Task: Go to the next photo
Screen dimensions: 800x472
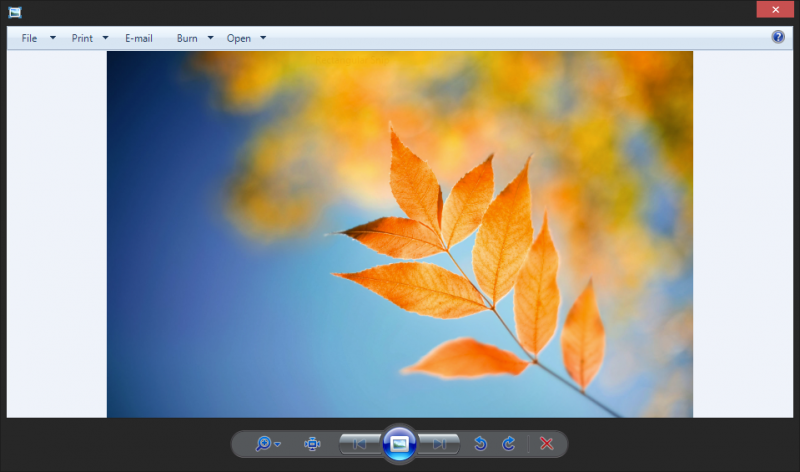Action: [439, 444]
